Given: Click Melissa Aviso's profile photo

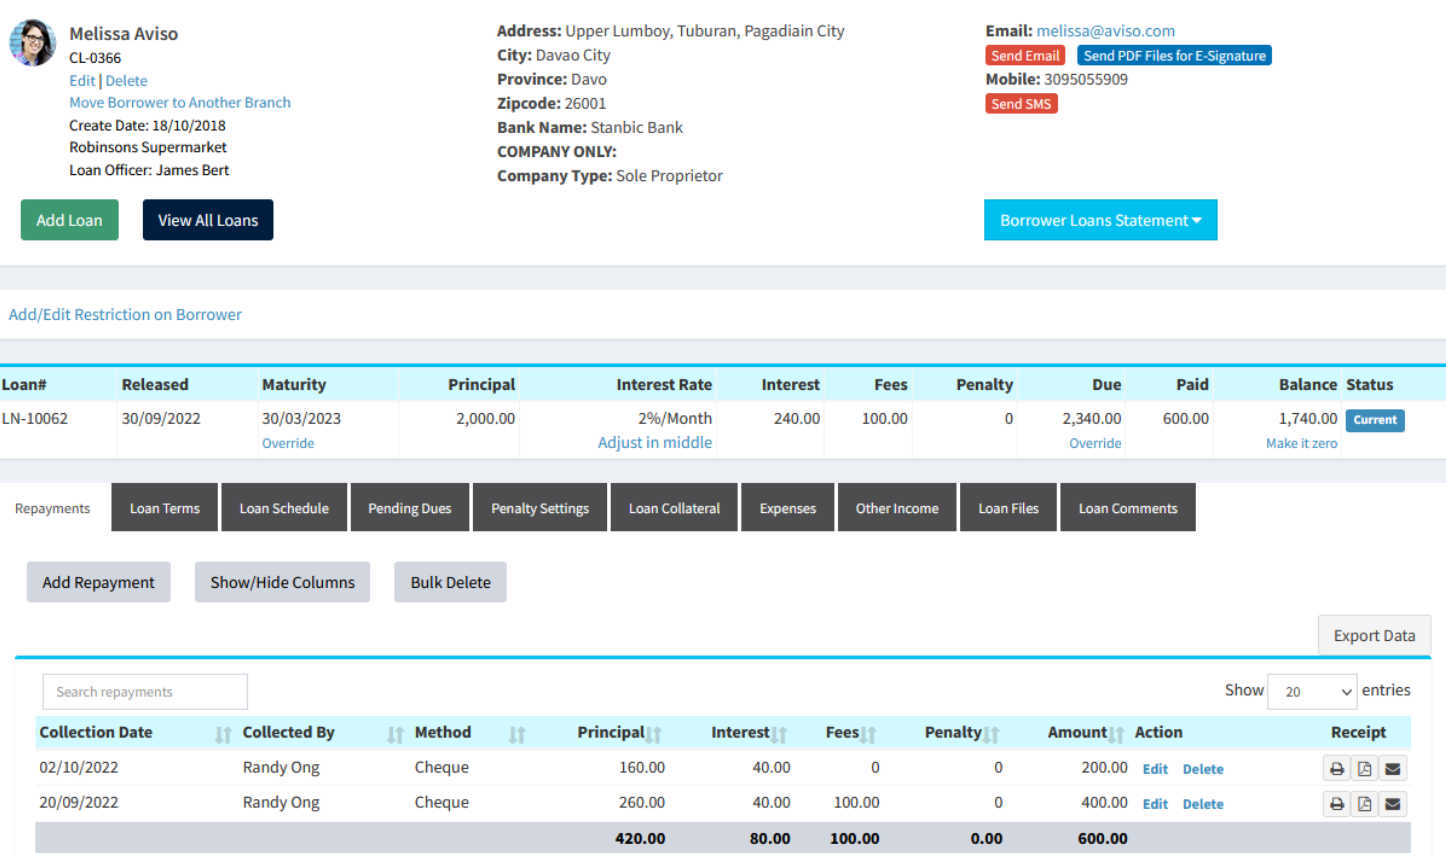Looking at the screenshot, I should click(x=33, y=43).
